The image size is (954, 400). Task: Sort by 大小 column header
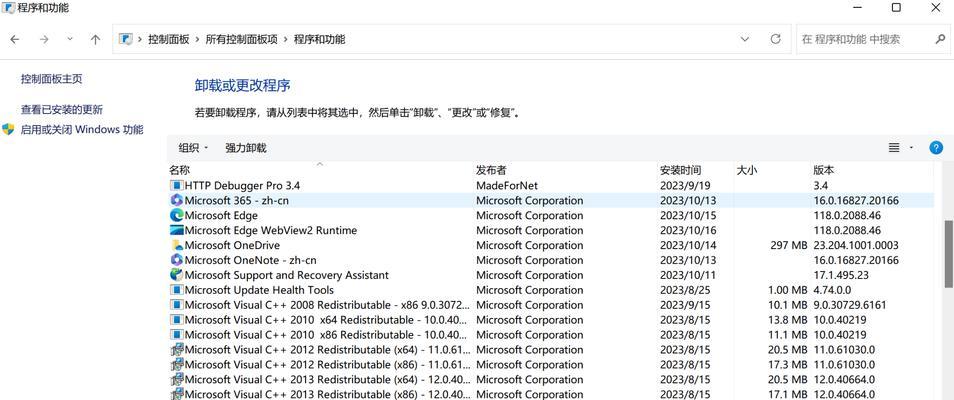[x=747, y=170]
